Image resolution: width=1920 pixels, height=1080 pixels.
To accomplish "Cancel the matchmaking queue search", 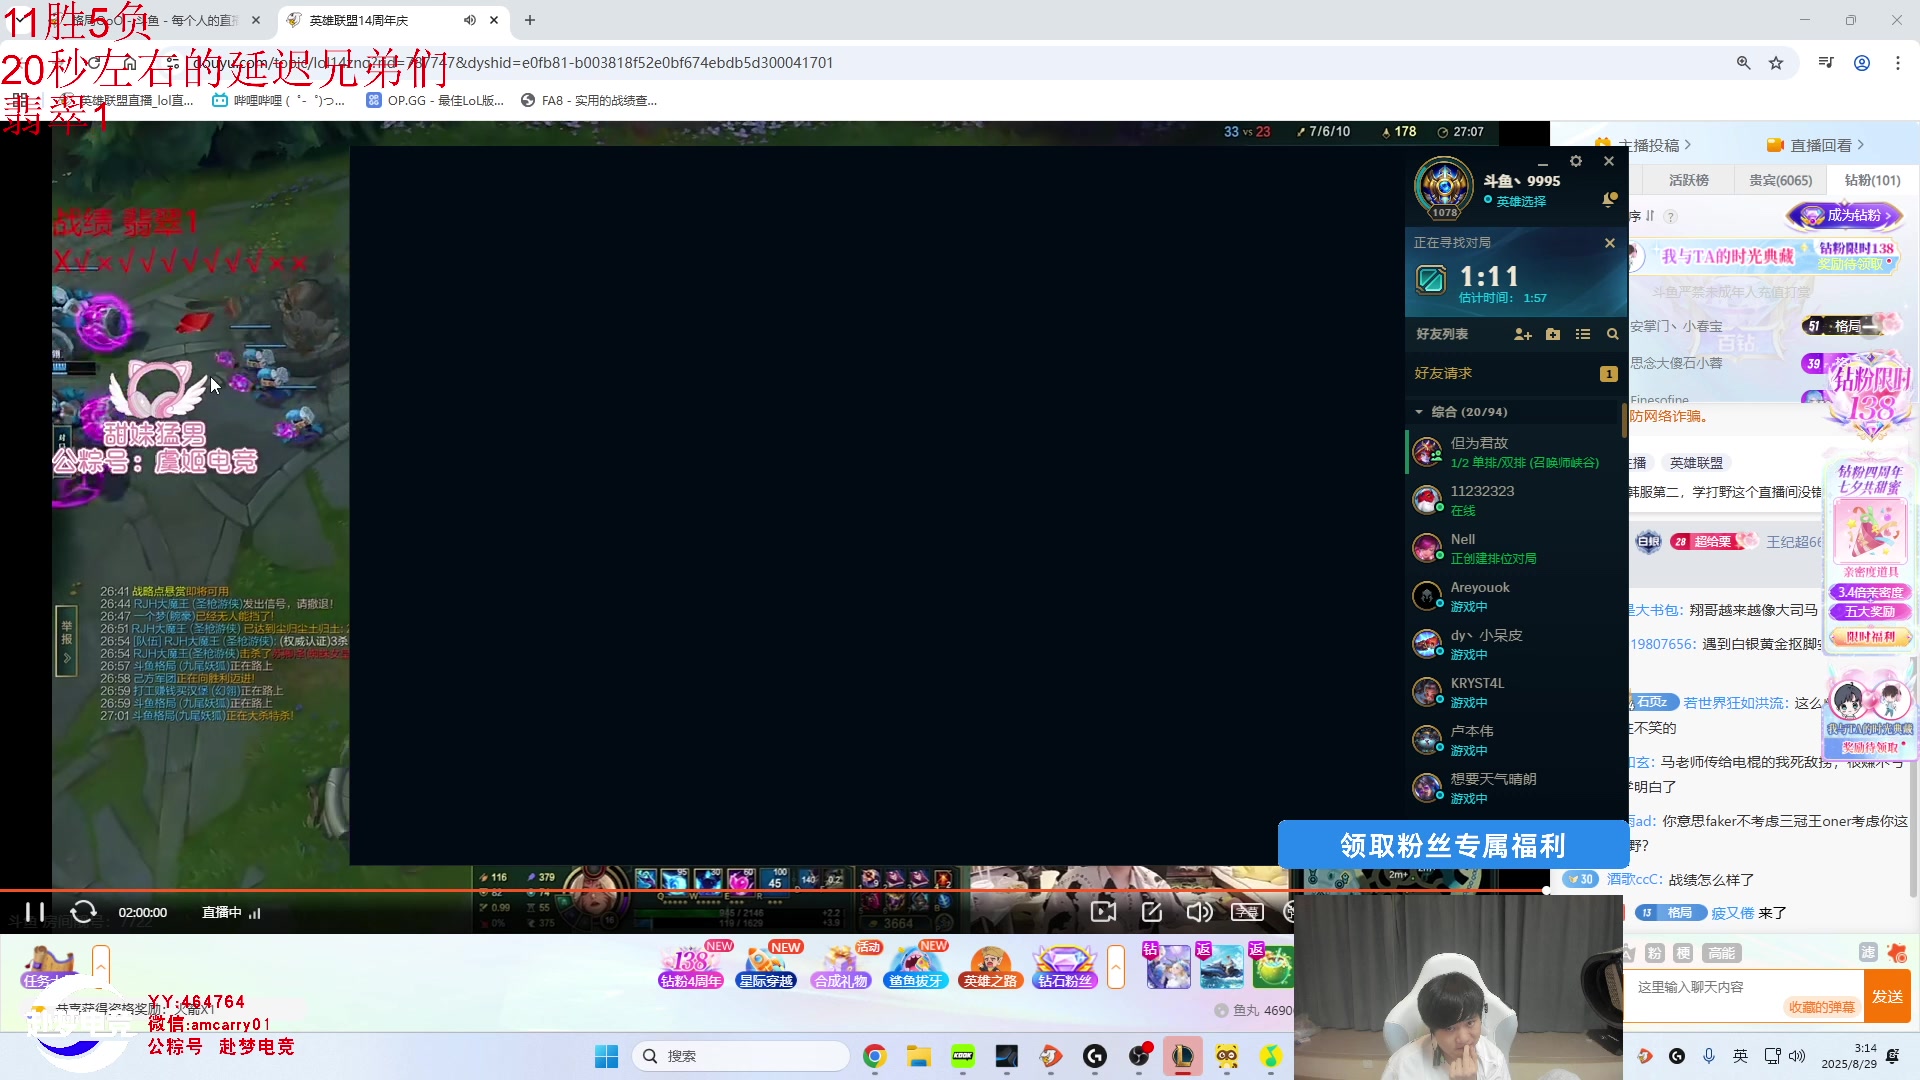I will [1610, 243].
